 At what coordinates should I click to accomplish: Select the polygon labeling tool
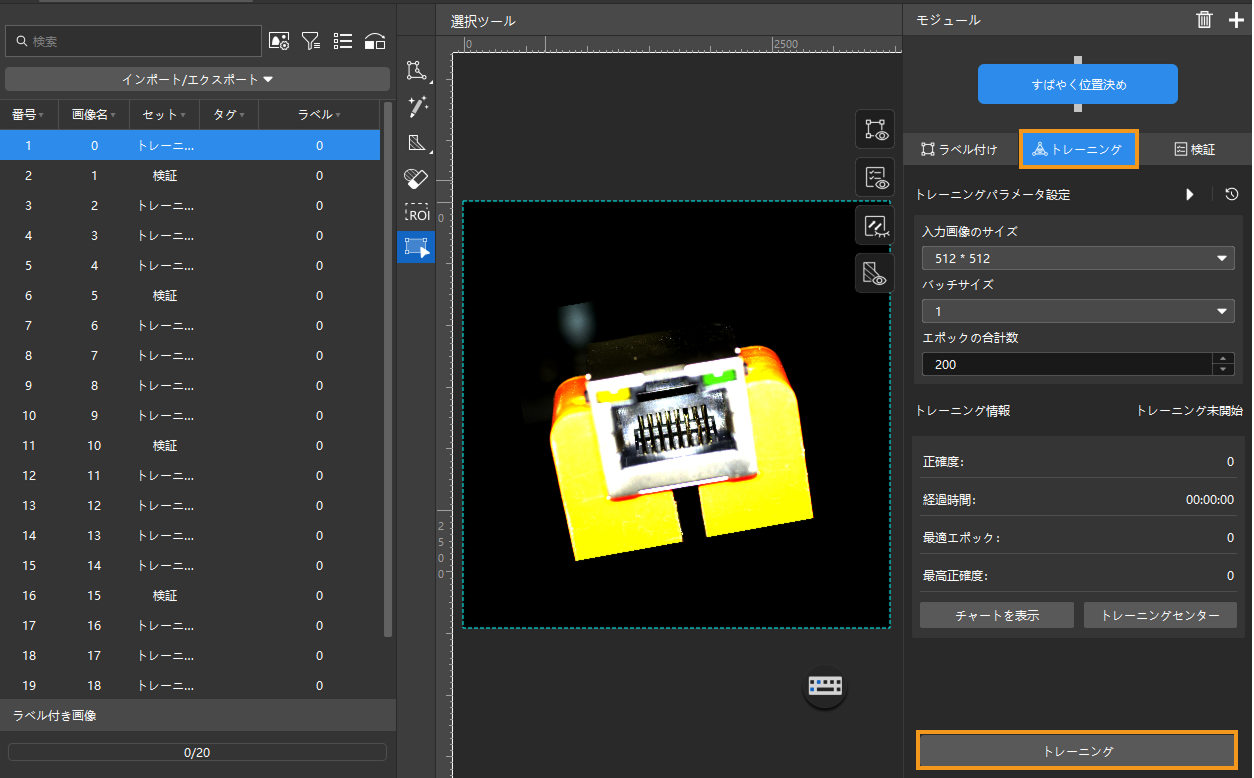tap(416, 70)
